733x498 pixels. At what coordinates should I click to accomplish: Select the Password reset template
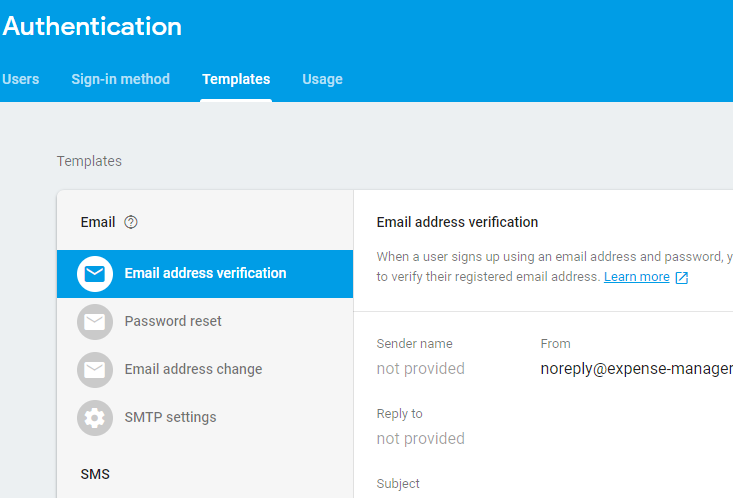point(205,322)
